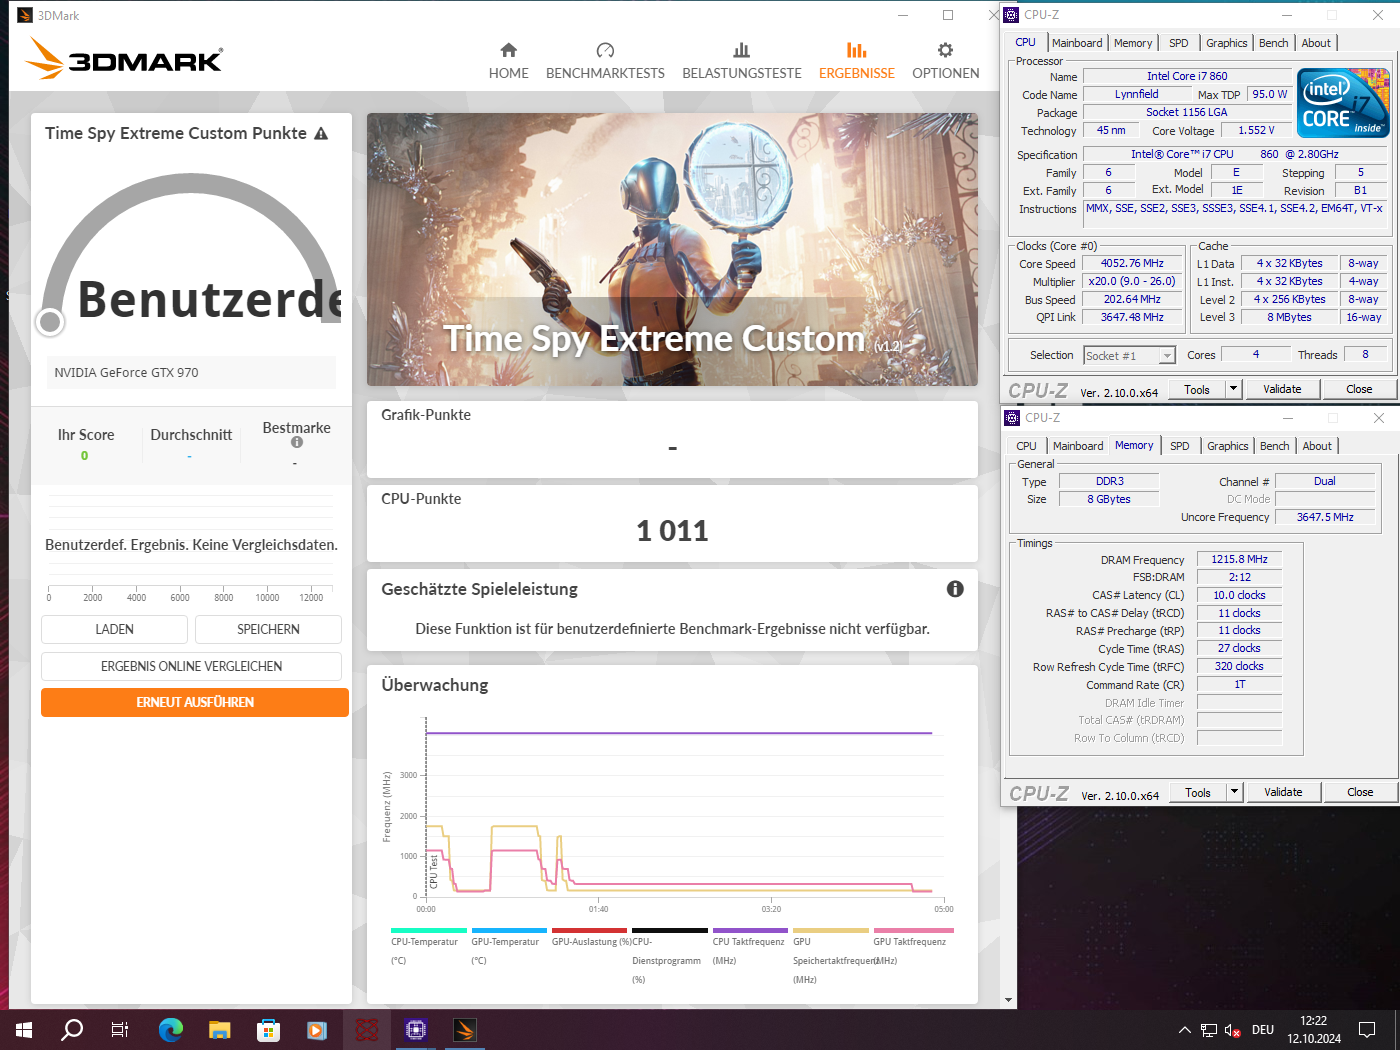This screenshot has width=1400, height=1050.
Task: Click the GPU-Temperatur legend color bar
Action: pos(509,931)
